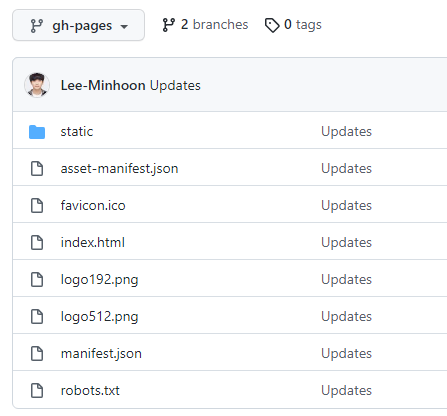Open the gh-pages branch dropdown
The height and width of the screenshot is (416, 447).
tap(78, 25)
